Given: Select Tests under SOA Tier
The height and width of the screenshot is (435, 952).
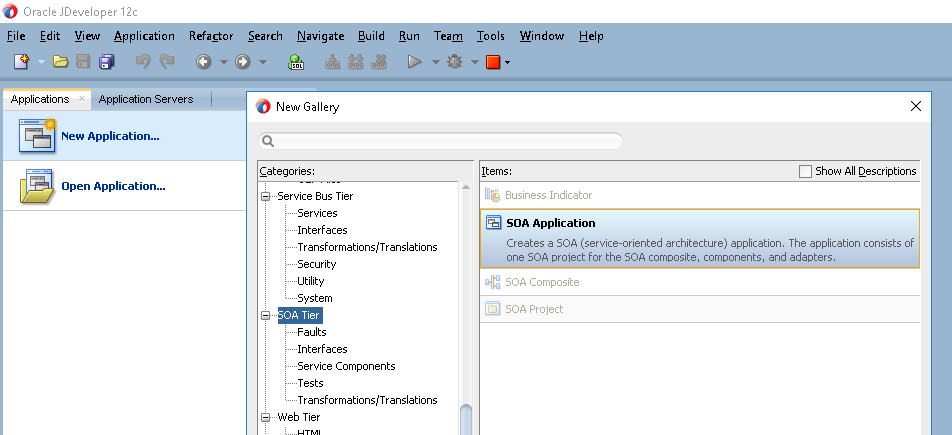Looking at the screenshot, I should coord(310,383).
